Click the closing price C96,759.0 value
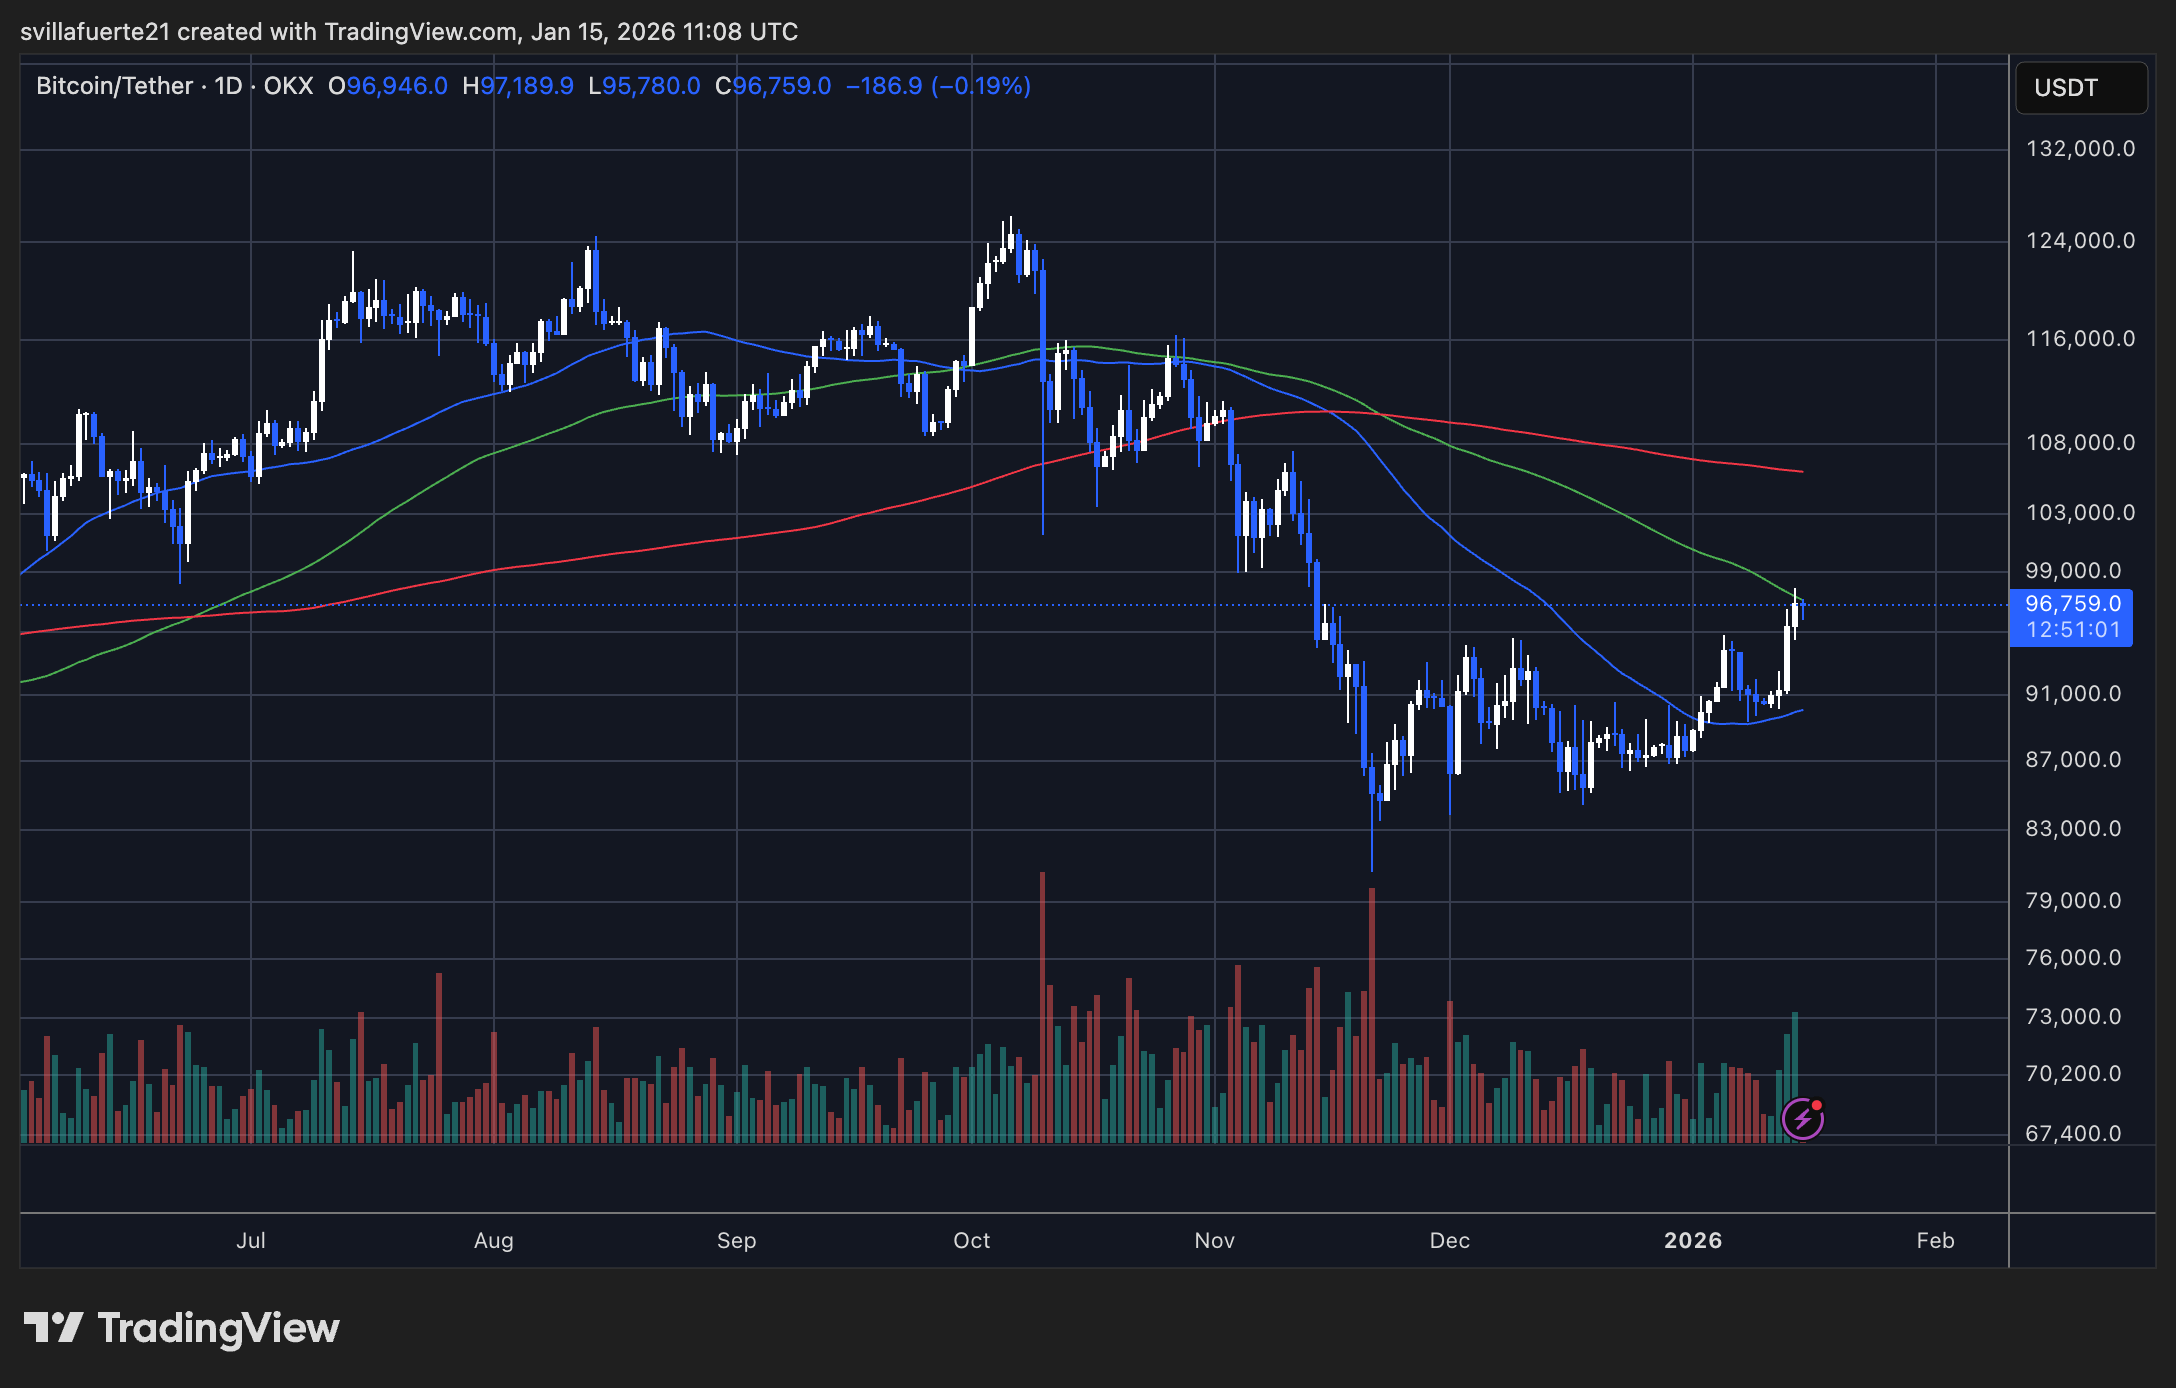This screenshot has width=2176, height=1388. tap(773, 86)
